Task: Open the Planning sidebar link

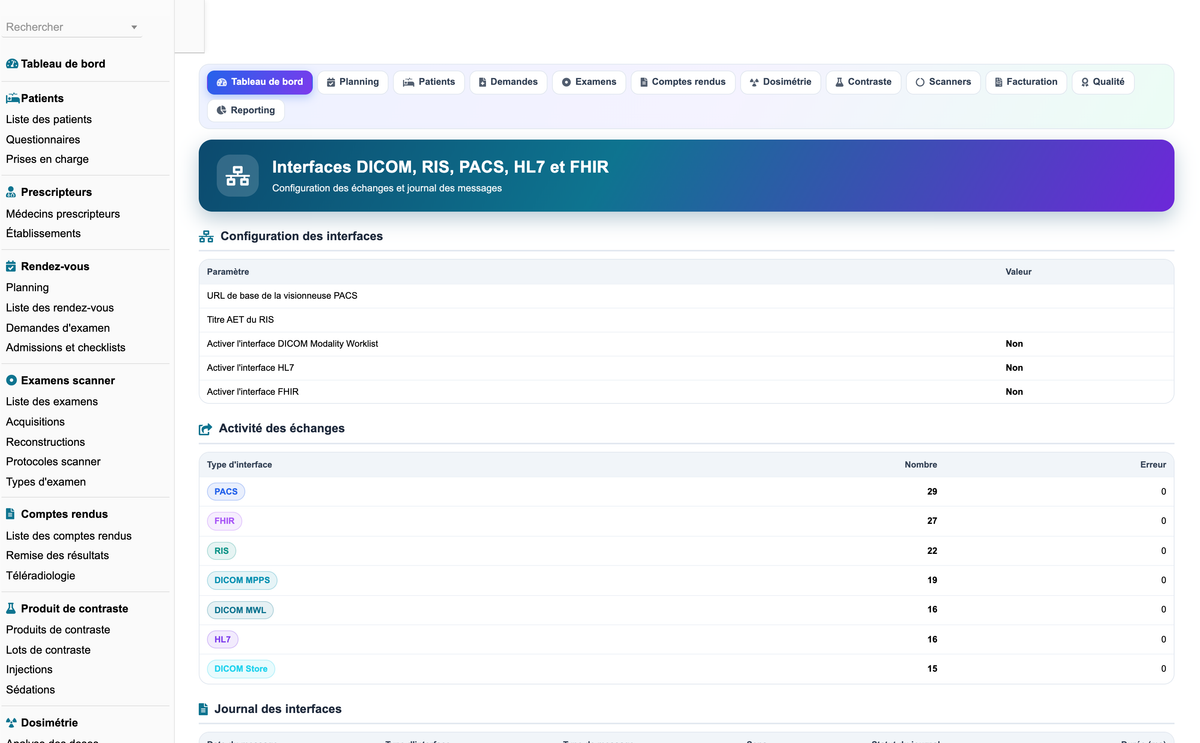Action: [27, 288]
